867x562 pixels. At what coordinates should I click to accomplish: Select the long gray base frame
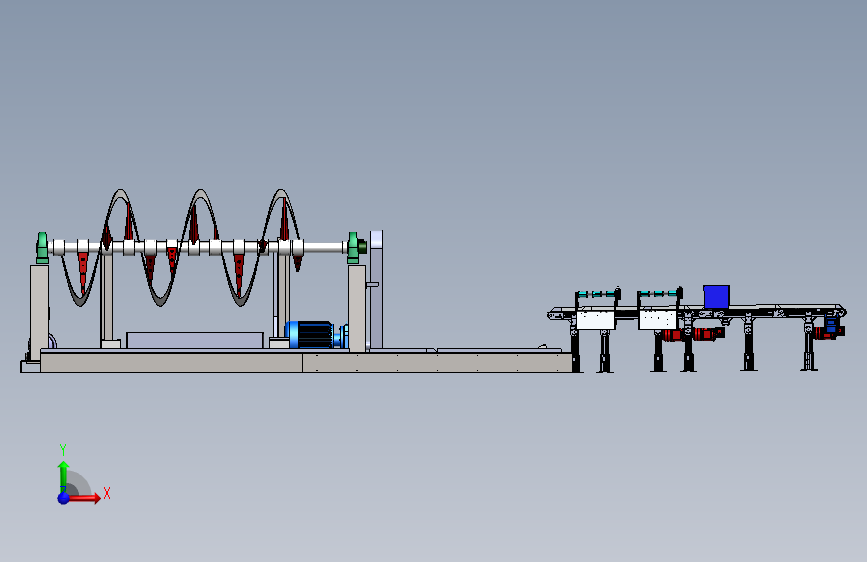pyautogui.click(x=306, y=362)
